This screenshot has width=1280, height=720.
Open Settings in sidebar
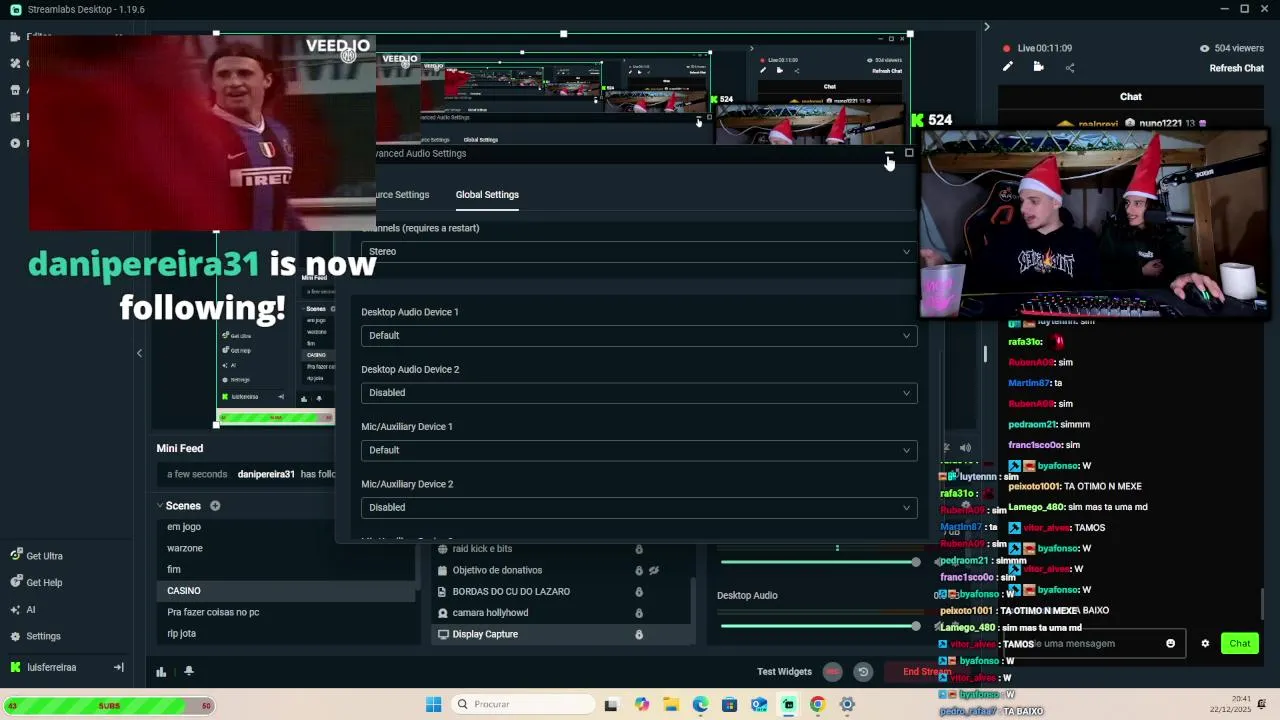pyautogui.click(x=35, y=636)
